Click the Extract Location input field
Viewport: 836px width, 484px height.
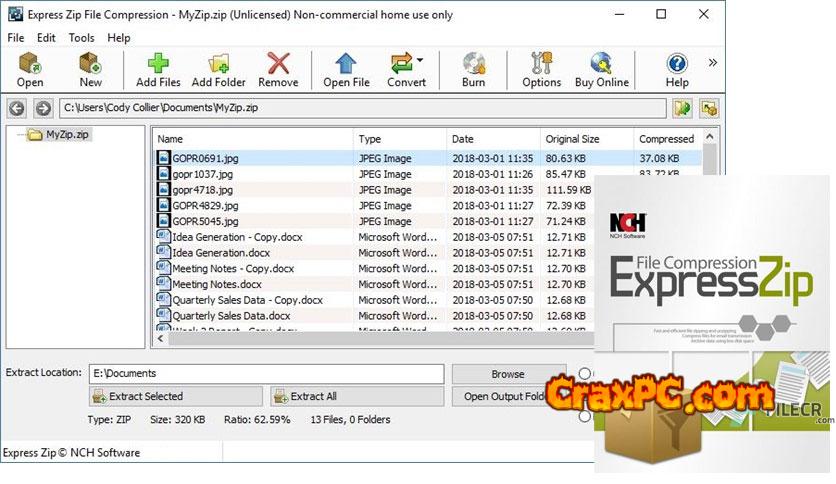coord(267,374)
